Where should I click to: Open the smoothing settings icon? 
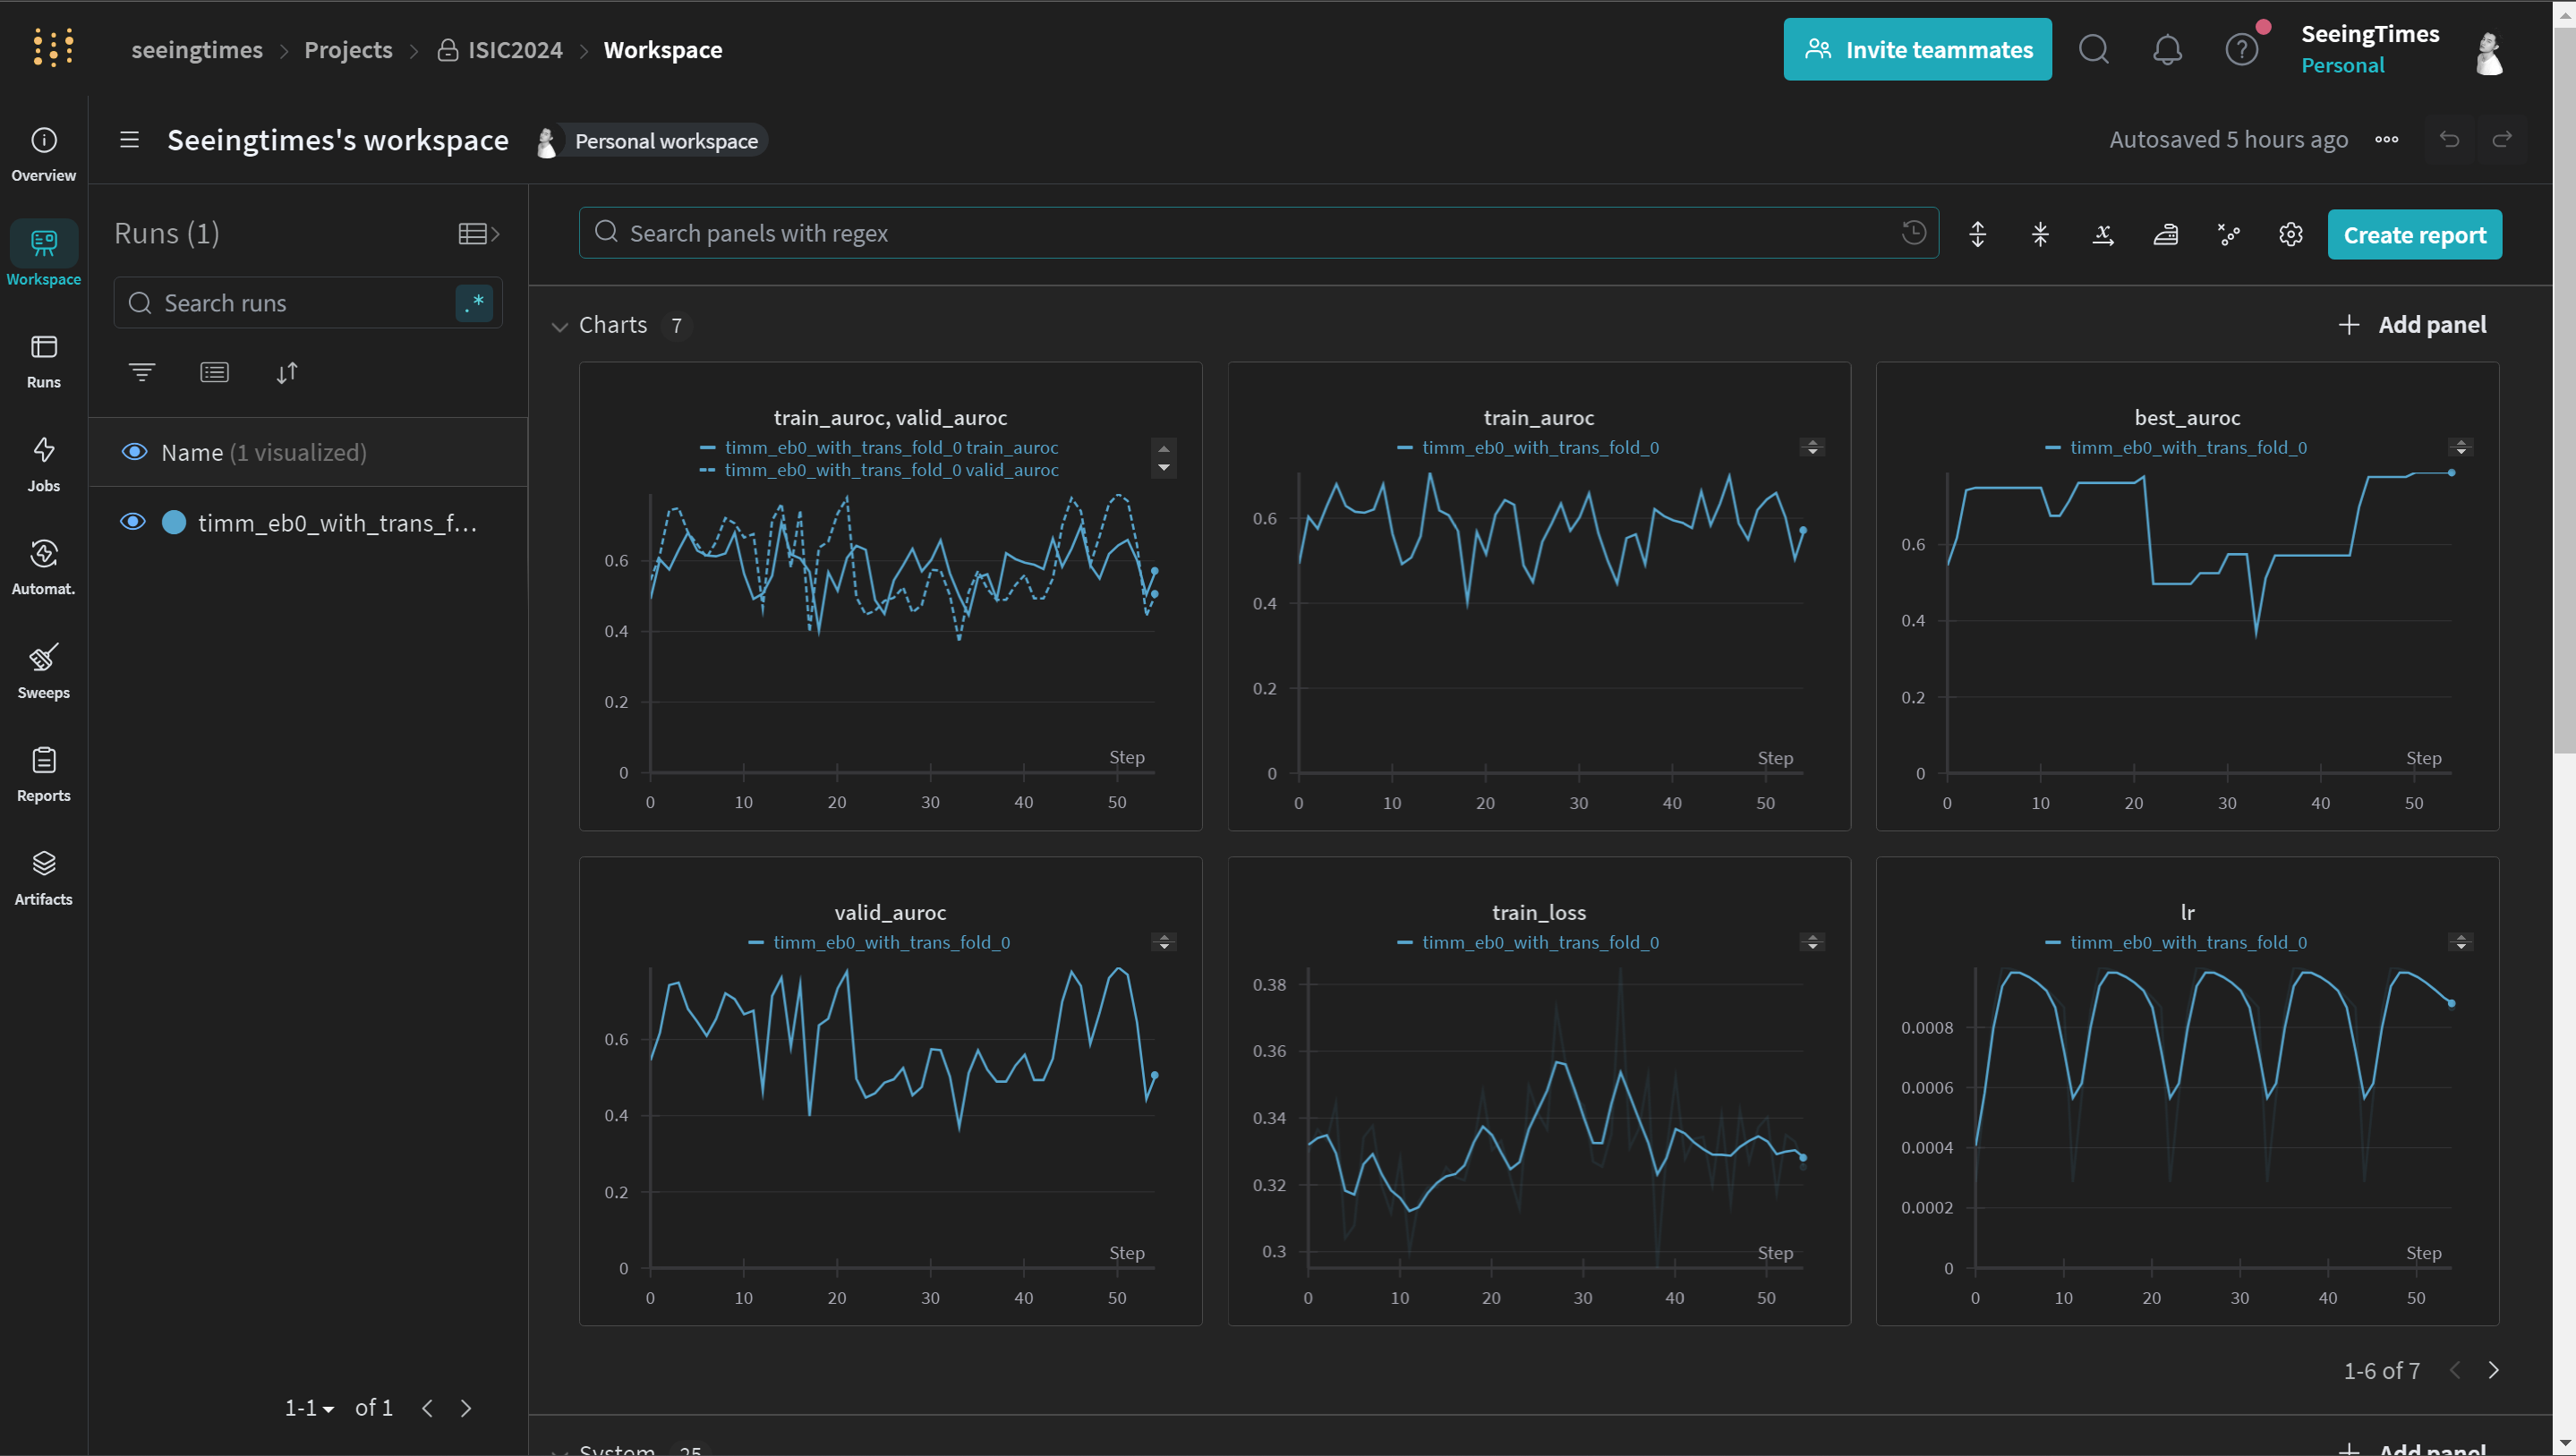2166,234
